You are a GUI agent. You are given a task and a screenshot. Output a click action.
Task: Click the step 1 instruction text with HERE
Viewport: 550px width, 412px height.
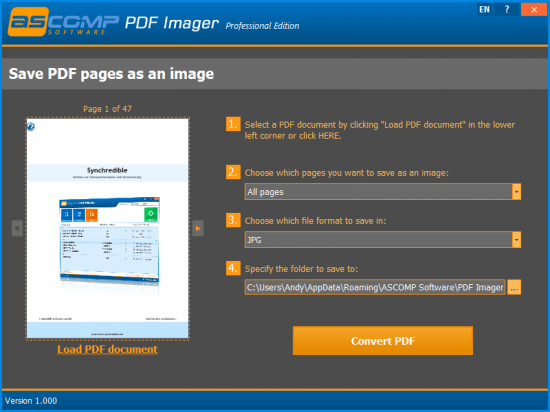(x=380, y=130)
